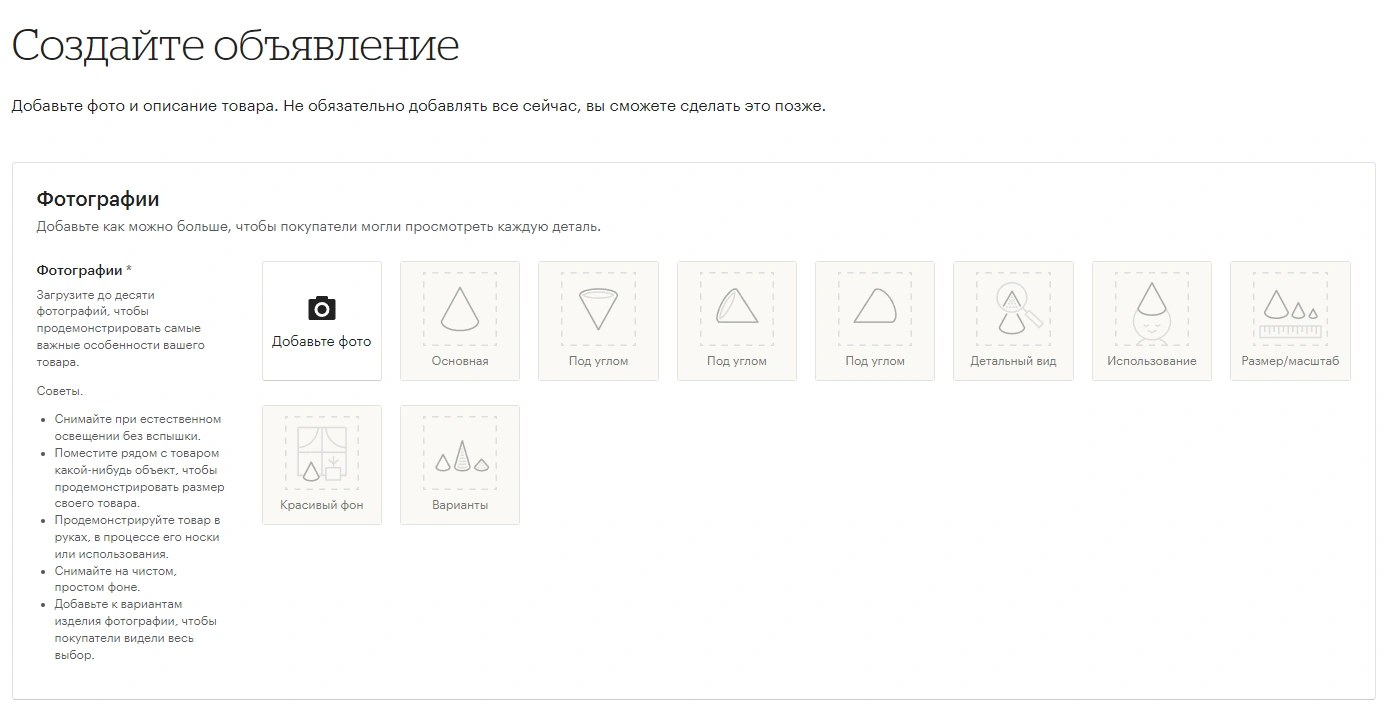Viewport: 1389px width, 711px height.
Task: Click the side-lying cone Под углом icon
Action: coord(874,307)
